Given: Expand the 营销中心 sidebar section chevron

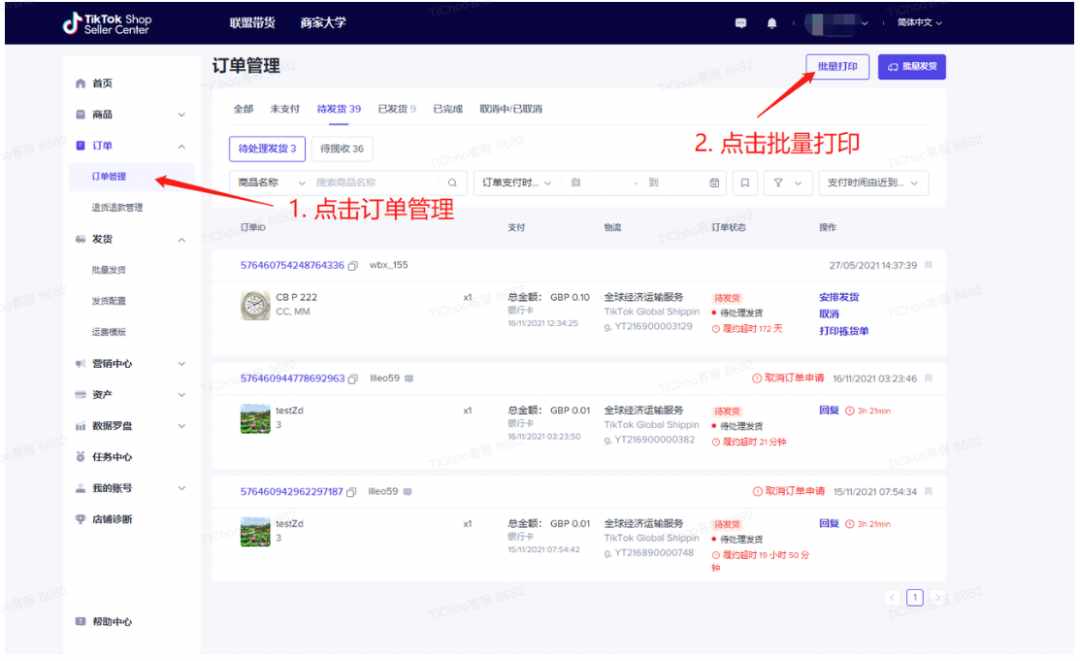Looking at the screenshot, I should coord(182,364).
